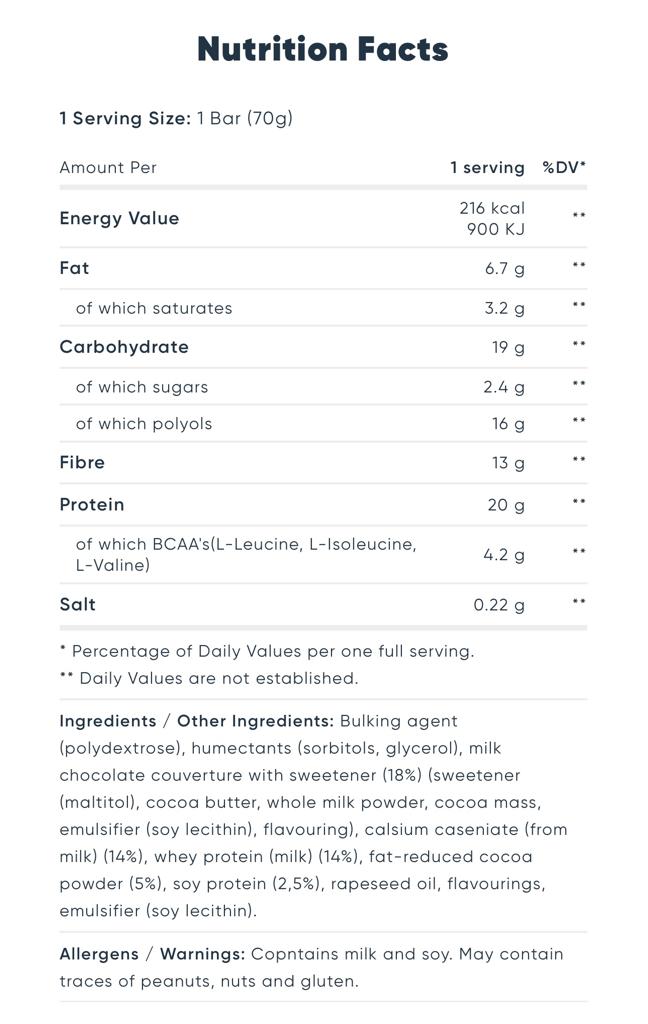Click the Allergens / Warnings heading
The width and height of the screenshot is (648, 1024).
click(x=152, y=954)
